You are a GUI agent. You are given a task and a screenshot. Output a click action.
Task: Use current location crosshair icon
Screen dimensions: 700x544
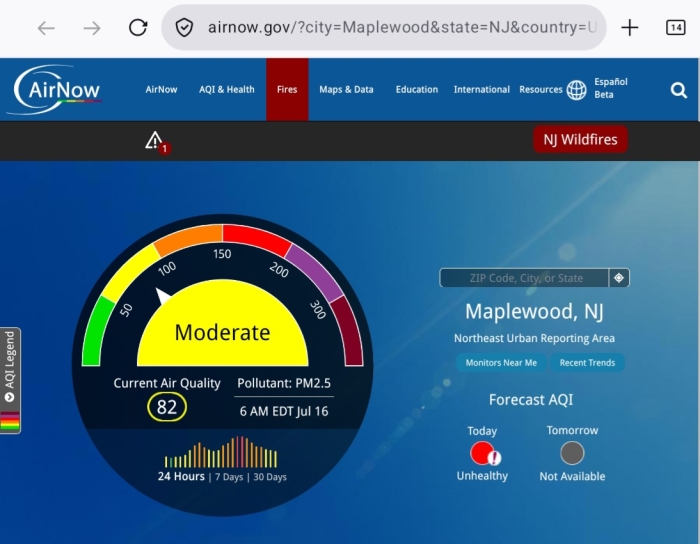point(619,278)
